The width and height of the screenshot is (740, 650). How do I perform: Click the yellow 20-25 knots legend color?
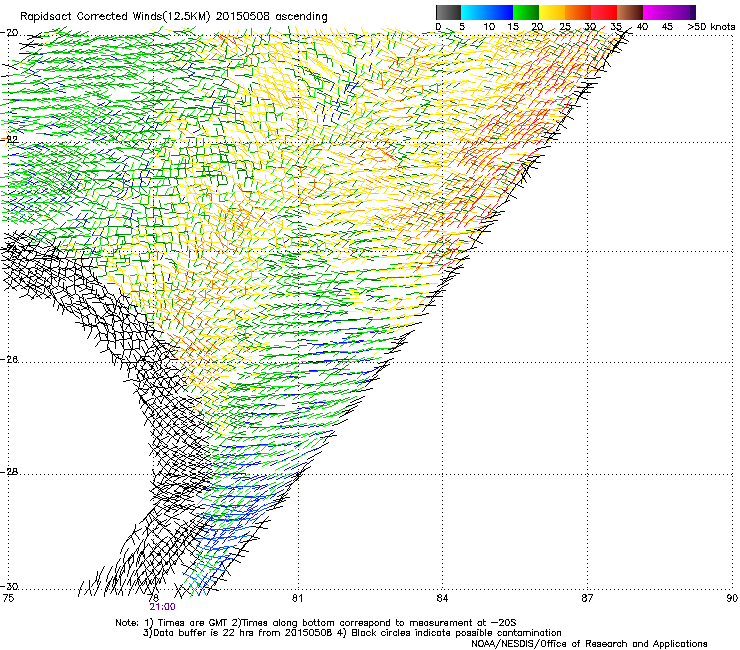click(552, 12)
